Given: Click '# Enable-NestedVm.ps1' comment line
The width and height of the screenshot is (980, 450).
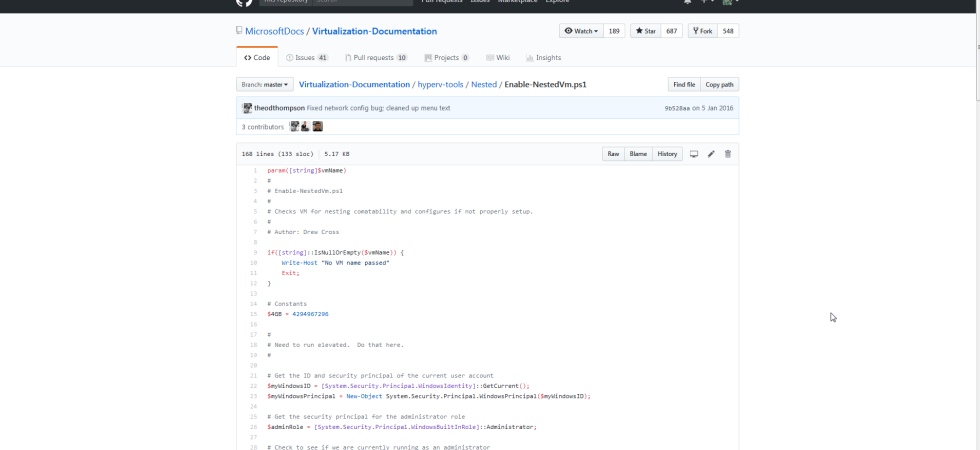Looking at the screenshot, I should [x=305, y=191].
